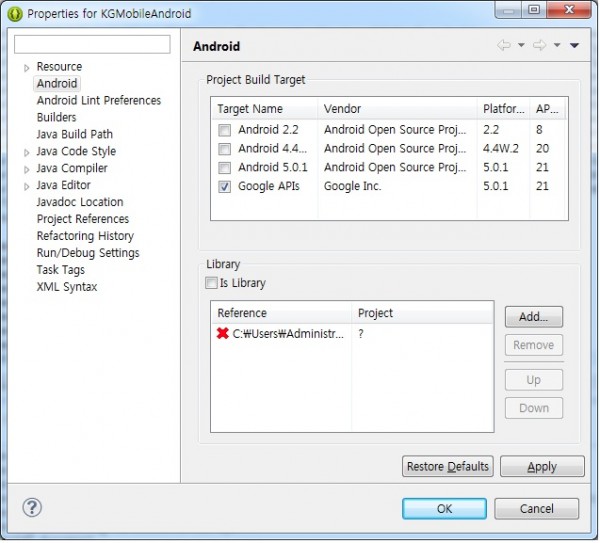
Task: Select Android Lint Preferences page
Action: point(99,101)
